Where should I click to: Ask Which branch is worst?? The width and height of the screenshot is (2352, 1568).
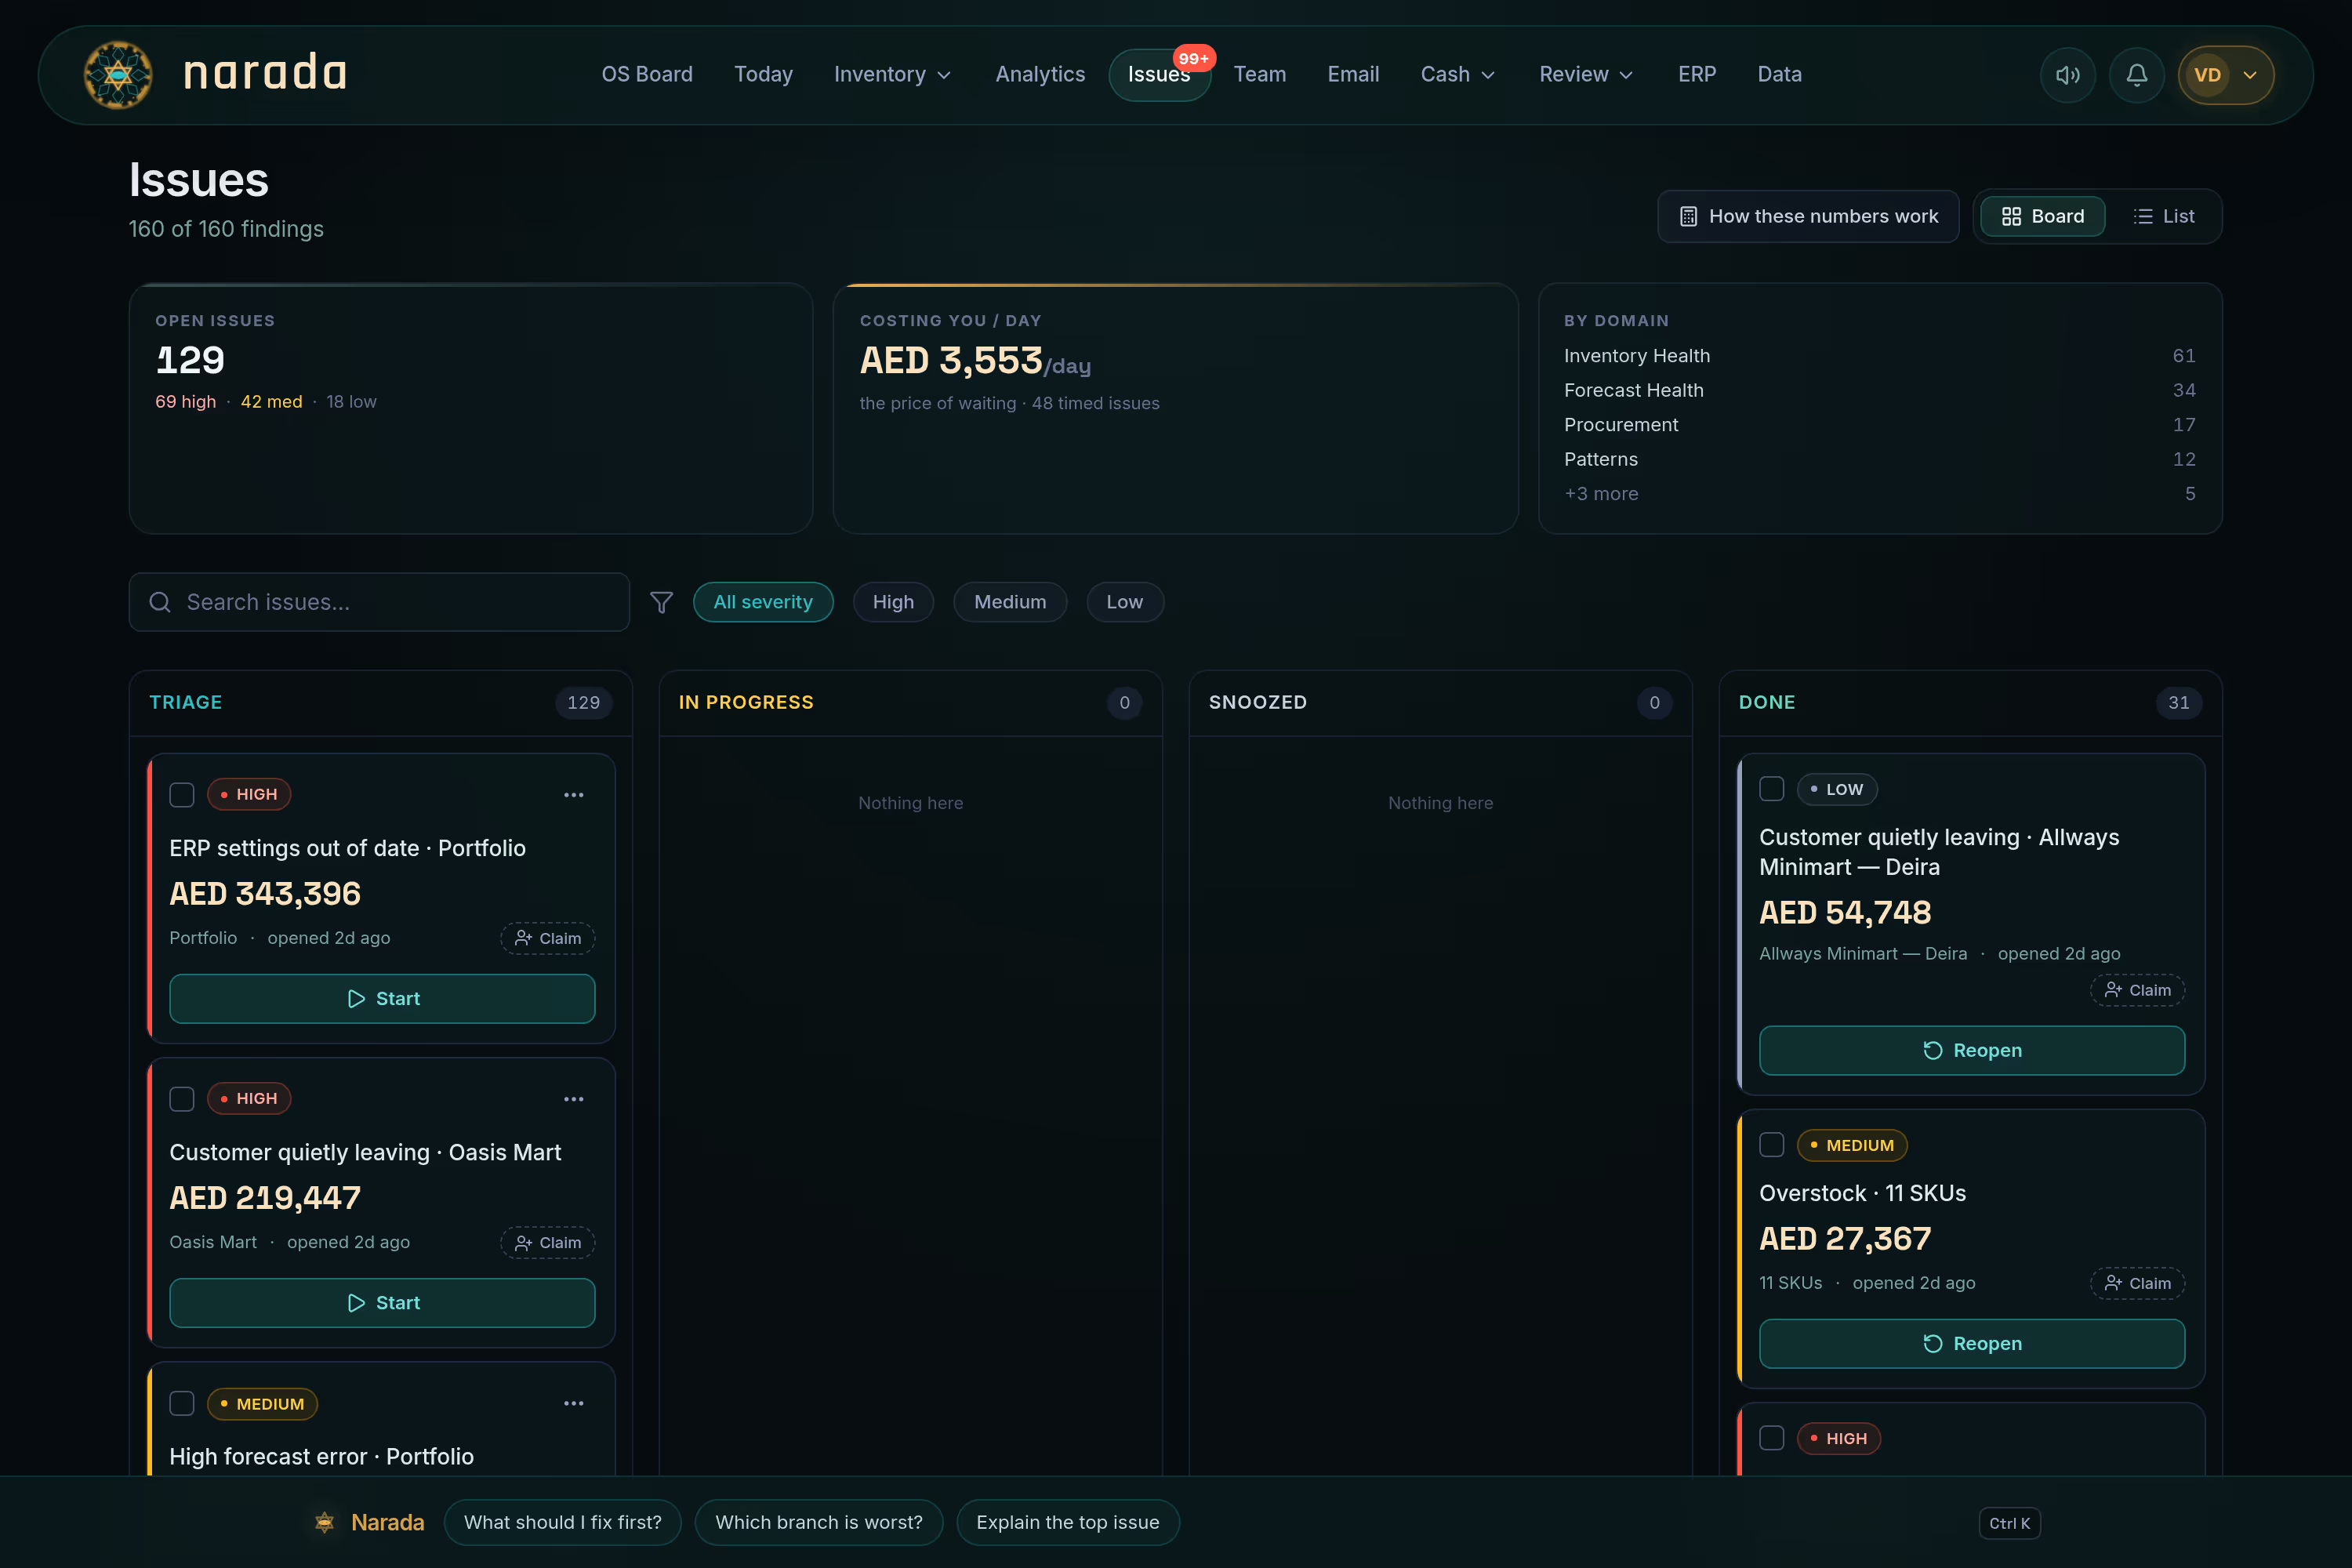point(818,1522)
